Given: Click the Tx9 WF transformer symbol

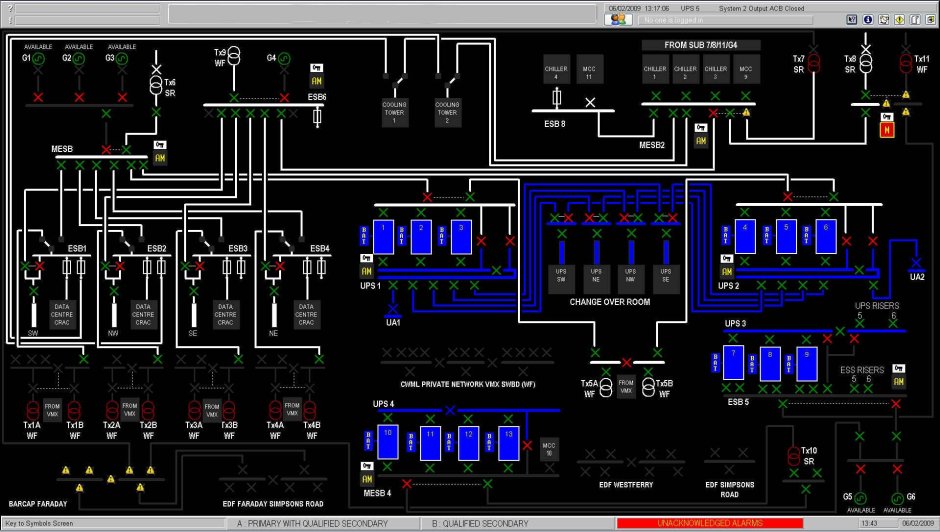Looking at the screenshot, I should pos(234,56).
